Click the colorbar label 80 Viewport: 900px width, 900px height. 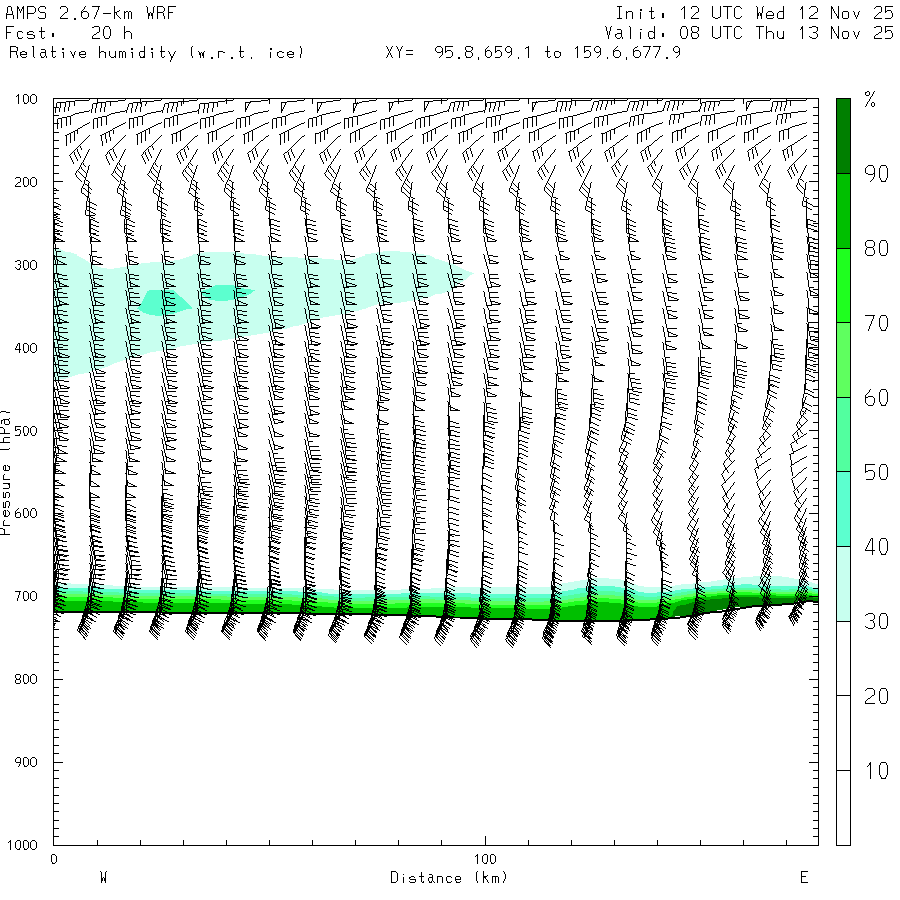[x=876, y=249]
